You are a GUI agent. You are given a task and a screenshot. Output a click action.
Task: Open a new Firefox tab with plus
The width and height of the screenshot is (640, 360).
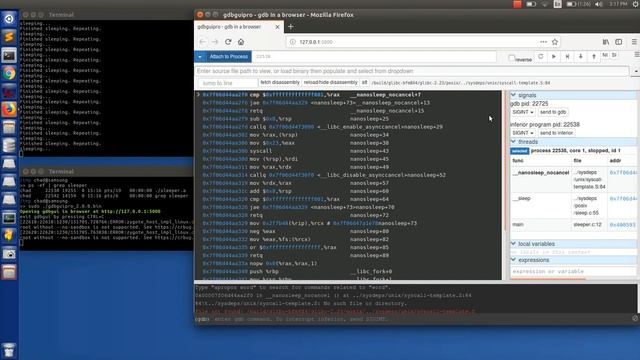pos(291,27)
